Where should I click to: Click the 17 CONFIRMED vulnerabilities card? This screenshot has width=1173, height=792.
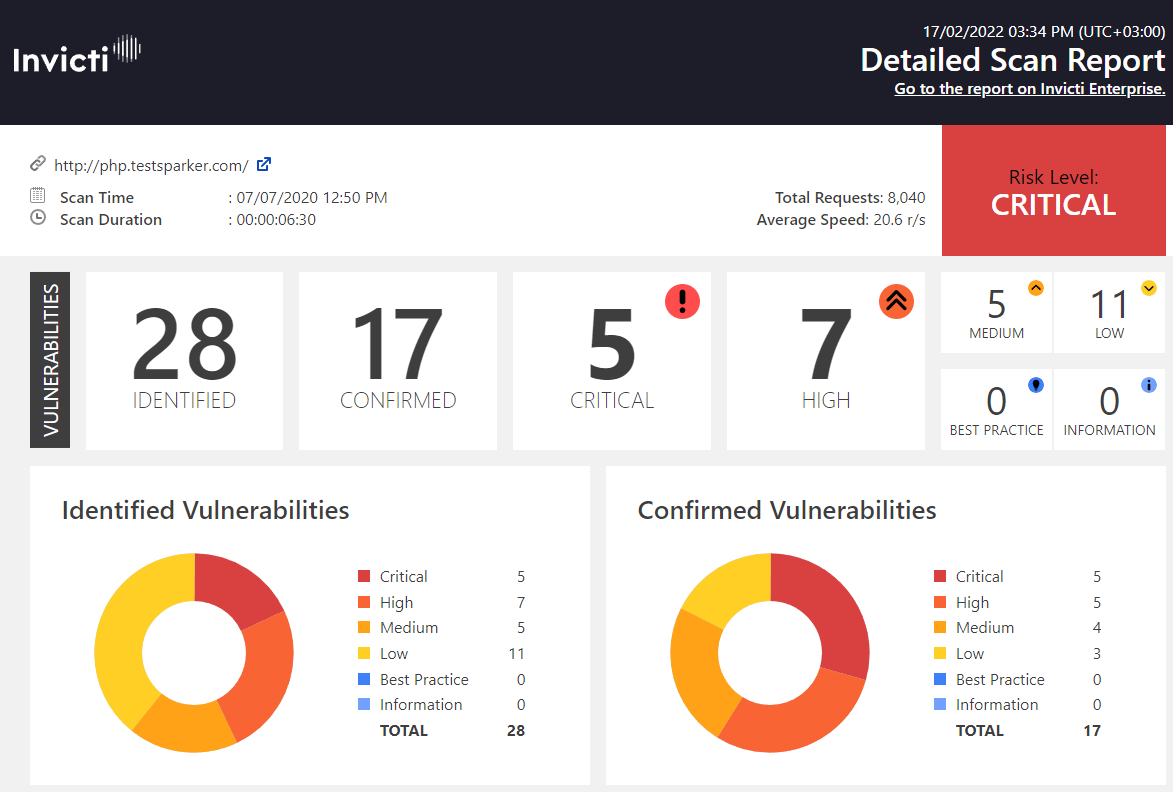coord(397,360)
